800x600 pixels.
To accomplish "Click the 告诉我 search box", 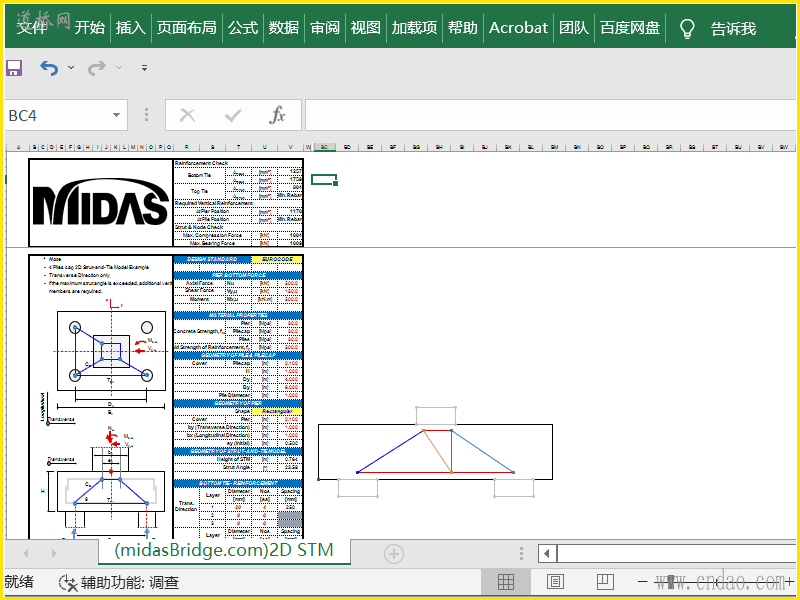I will 733,29.
